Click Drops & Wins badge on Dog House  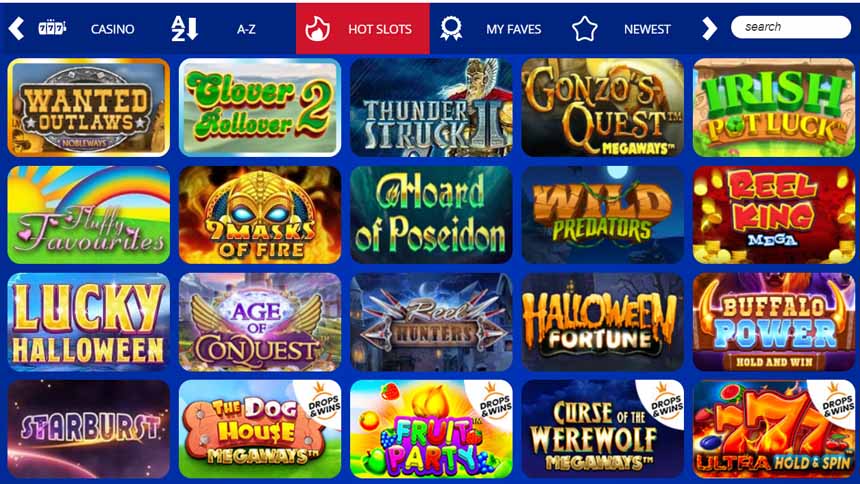(x=324, y=404)
